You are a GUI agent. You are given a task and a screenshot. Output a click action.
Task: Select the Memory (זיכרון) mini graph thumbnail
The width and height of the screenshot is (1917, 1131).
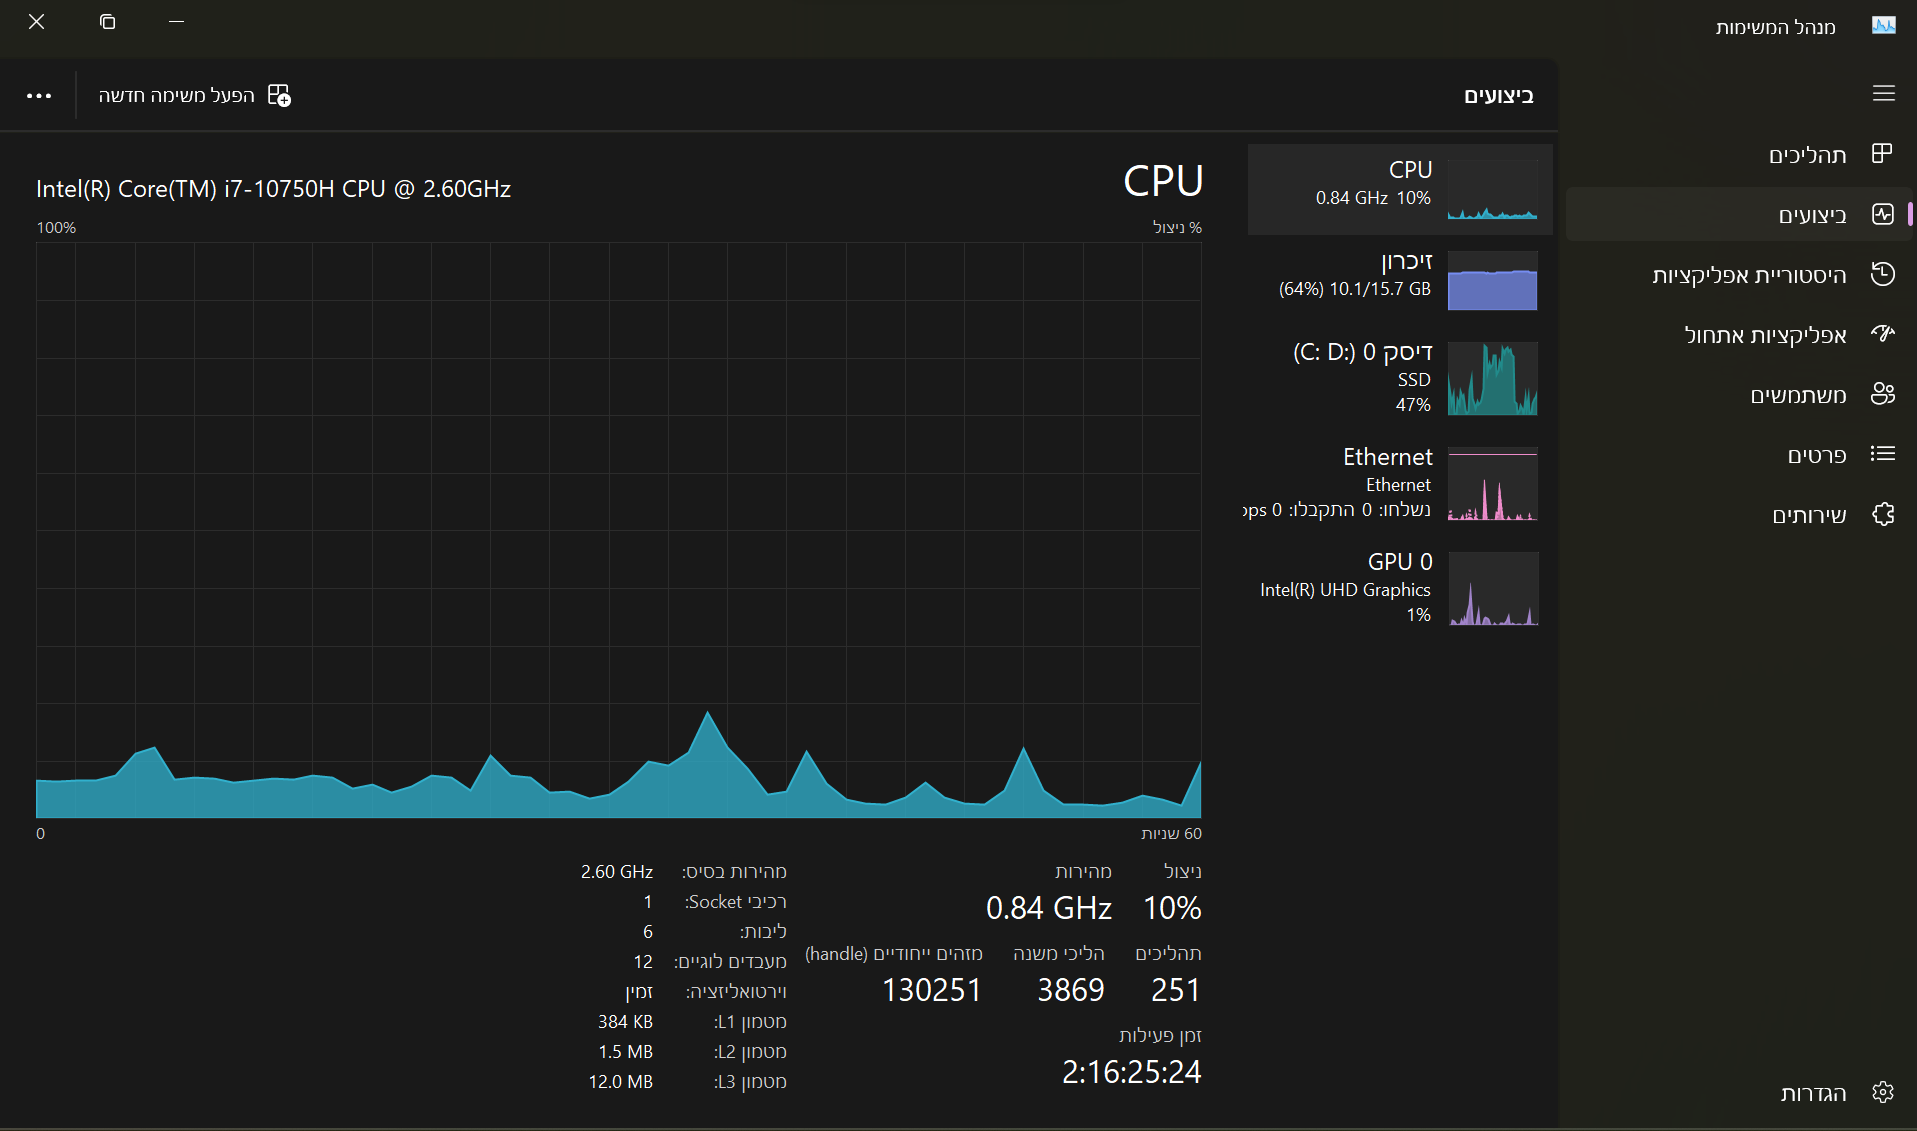tap(1492, 280)
